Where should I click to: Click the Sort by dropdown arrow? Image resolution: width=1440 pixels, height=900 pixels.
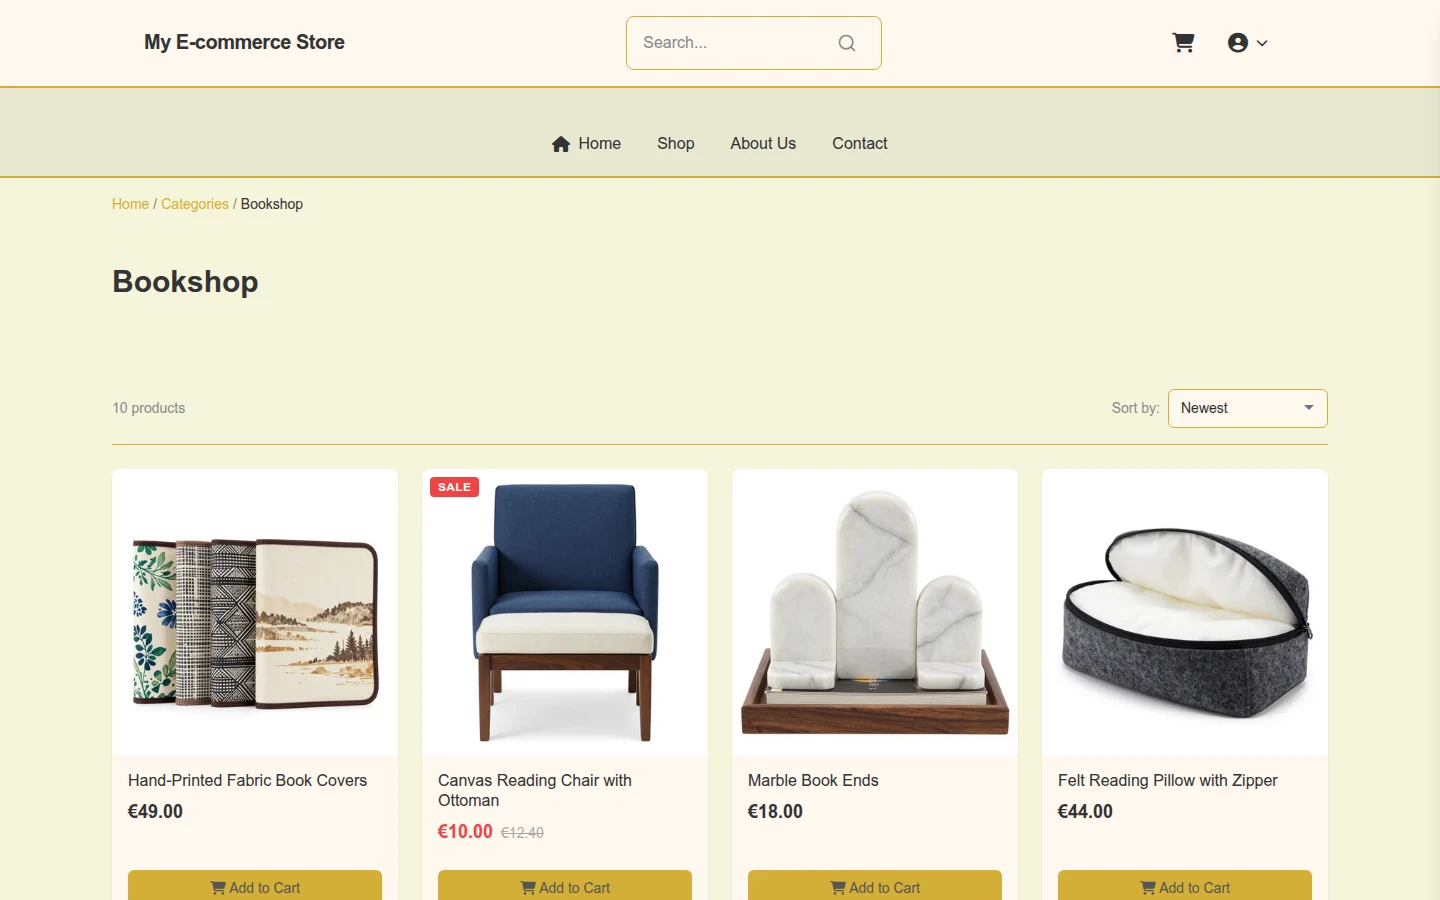[1309, 408]
